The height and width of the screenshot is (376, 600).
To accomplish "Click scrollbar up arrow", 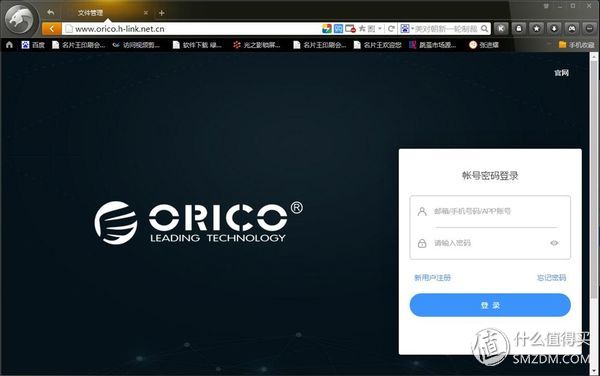I will [x=594, y=56].
